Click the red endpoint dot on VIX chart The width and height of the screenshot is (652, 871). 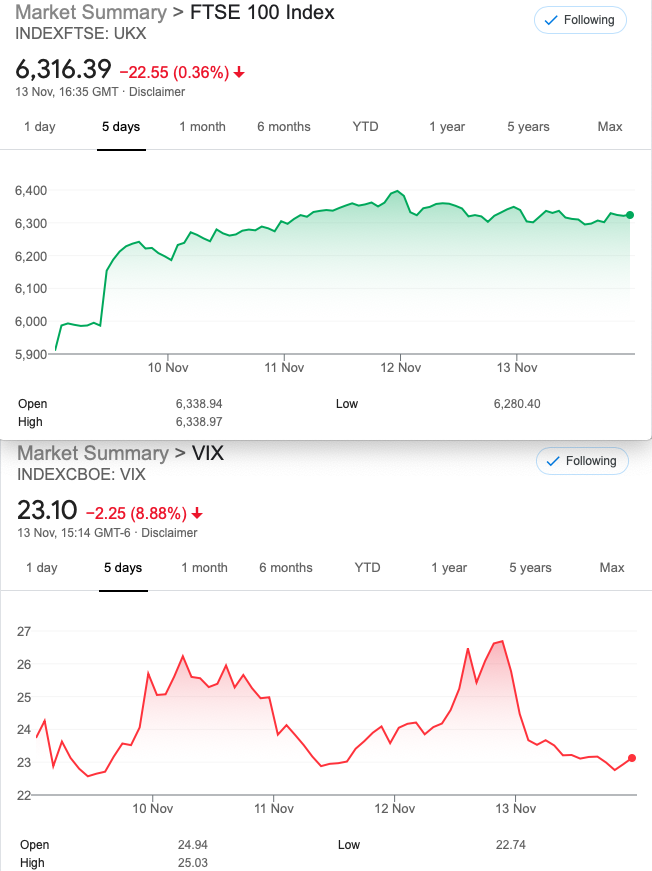(632, 758)
